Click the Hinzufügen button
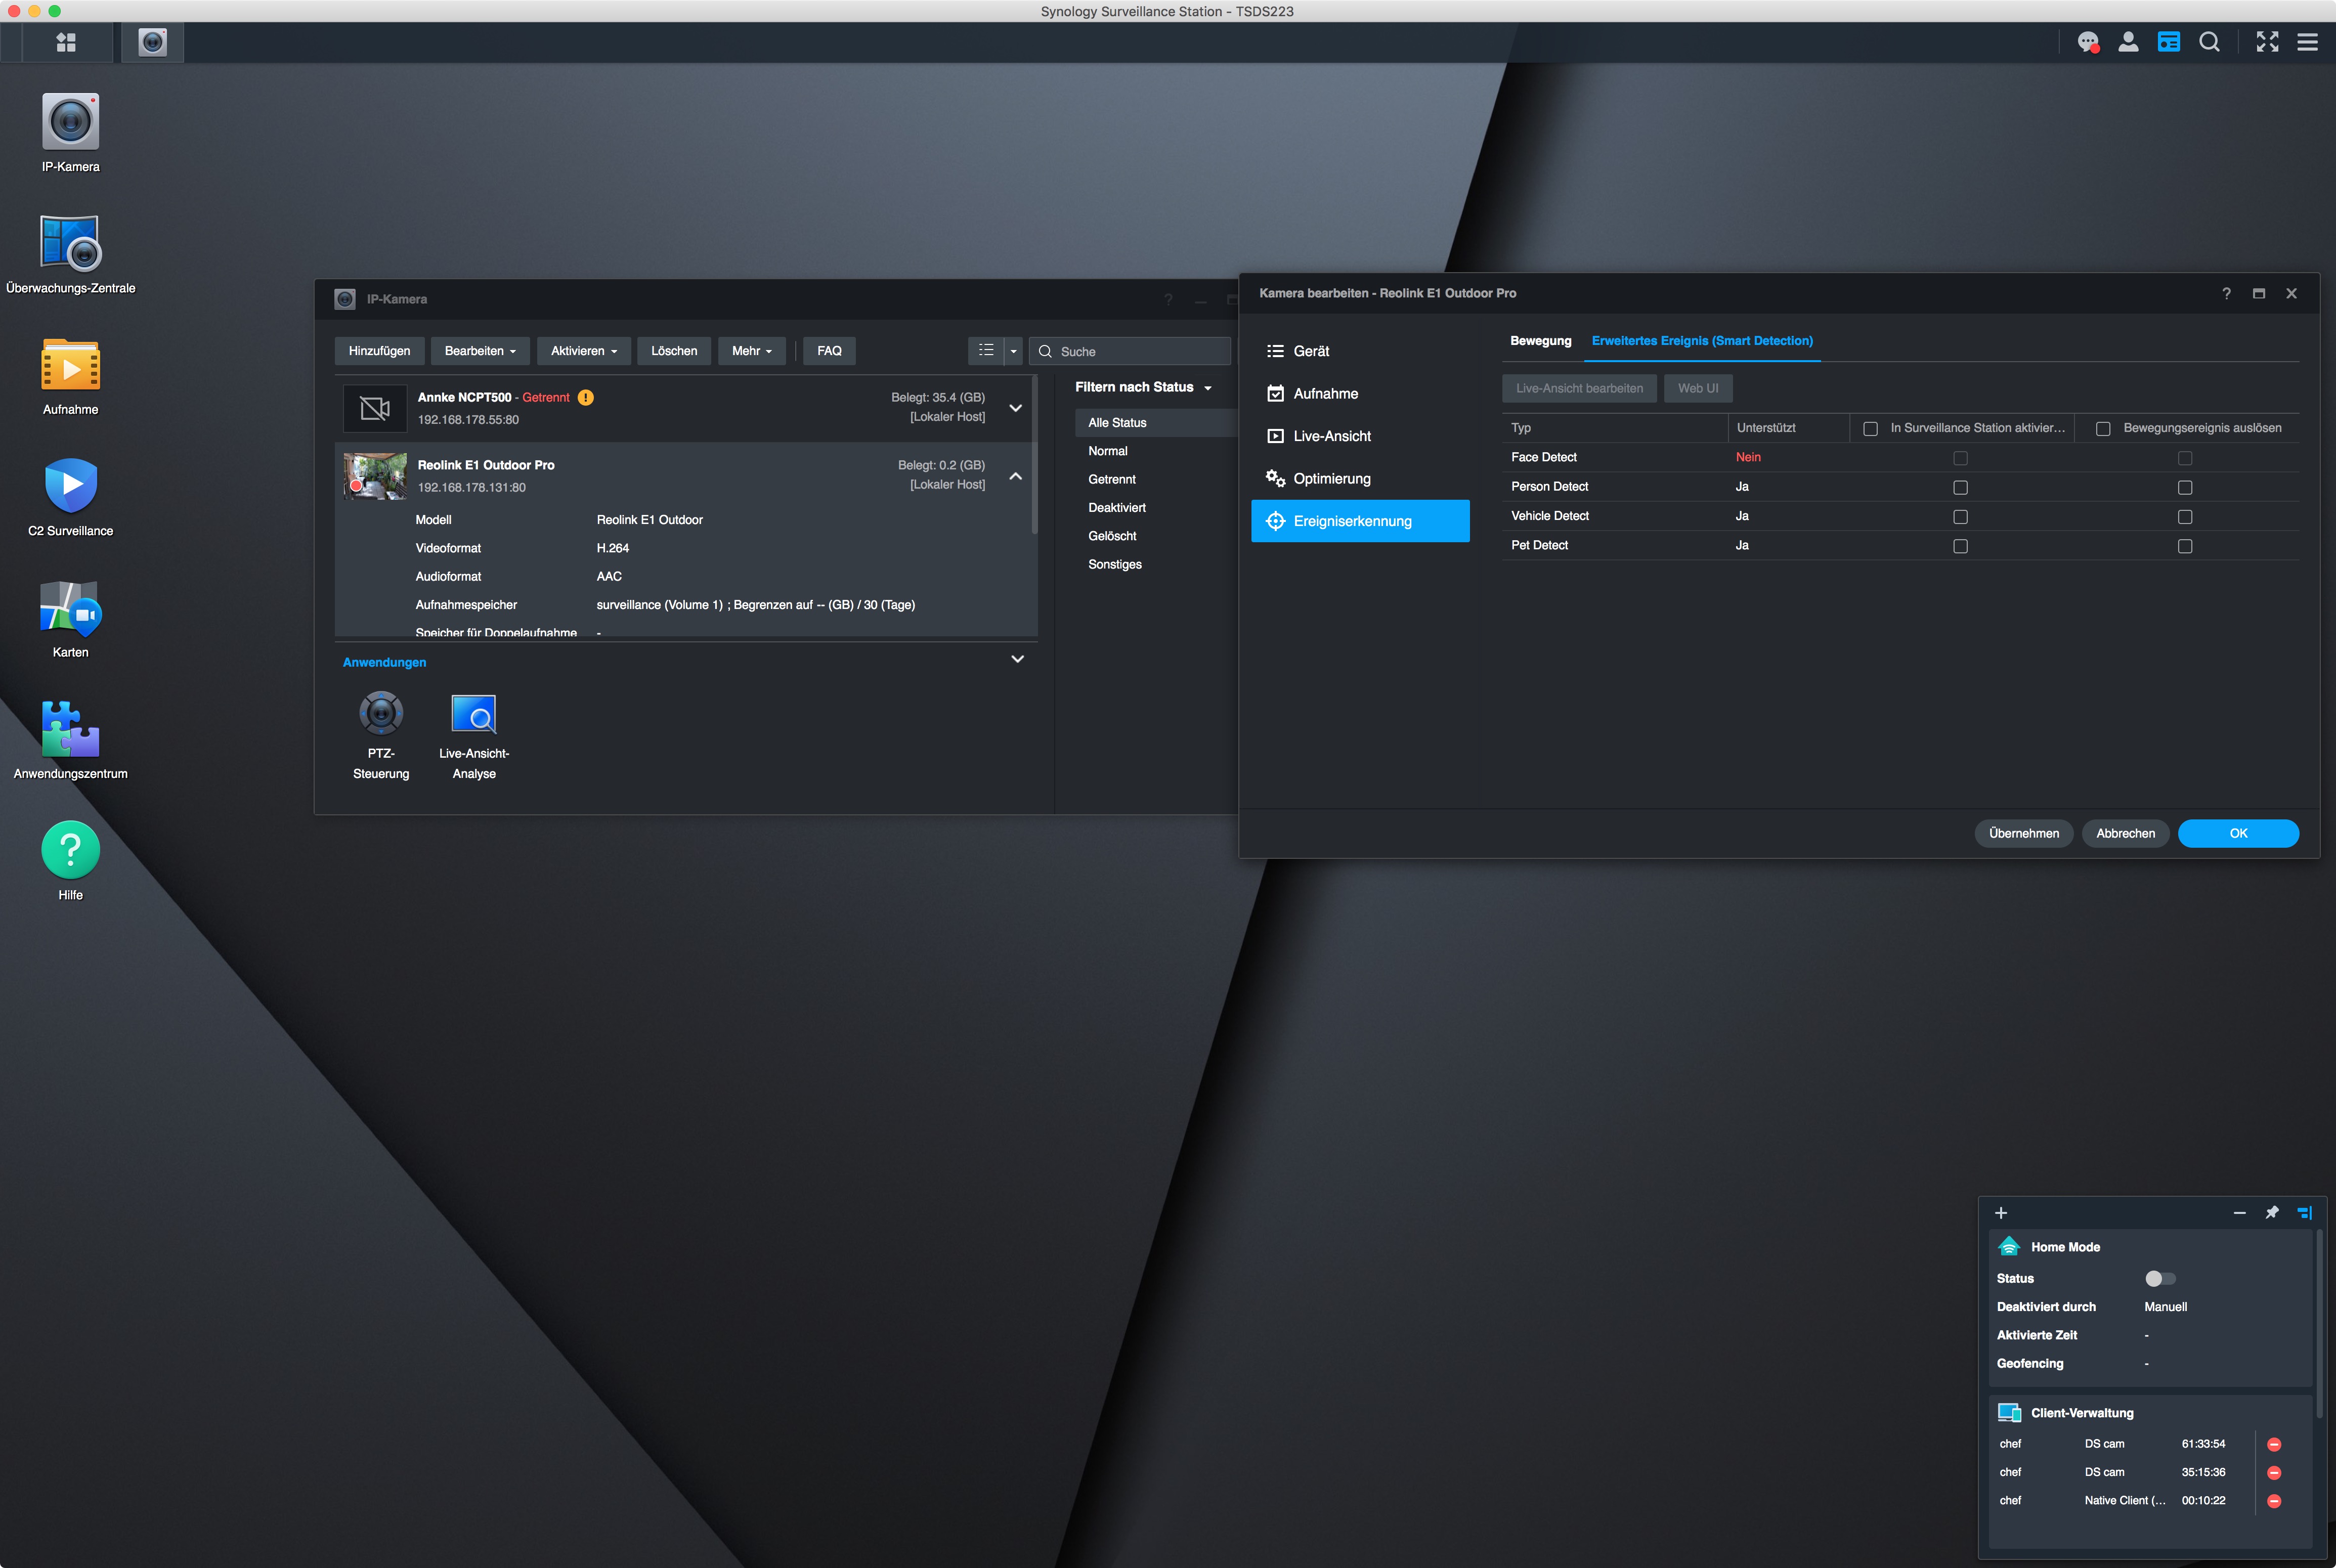This screenshot has height=1568, width=2336. [379, 351]
